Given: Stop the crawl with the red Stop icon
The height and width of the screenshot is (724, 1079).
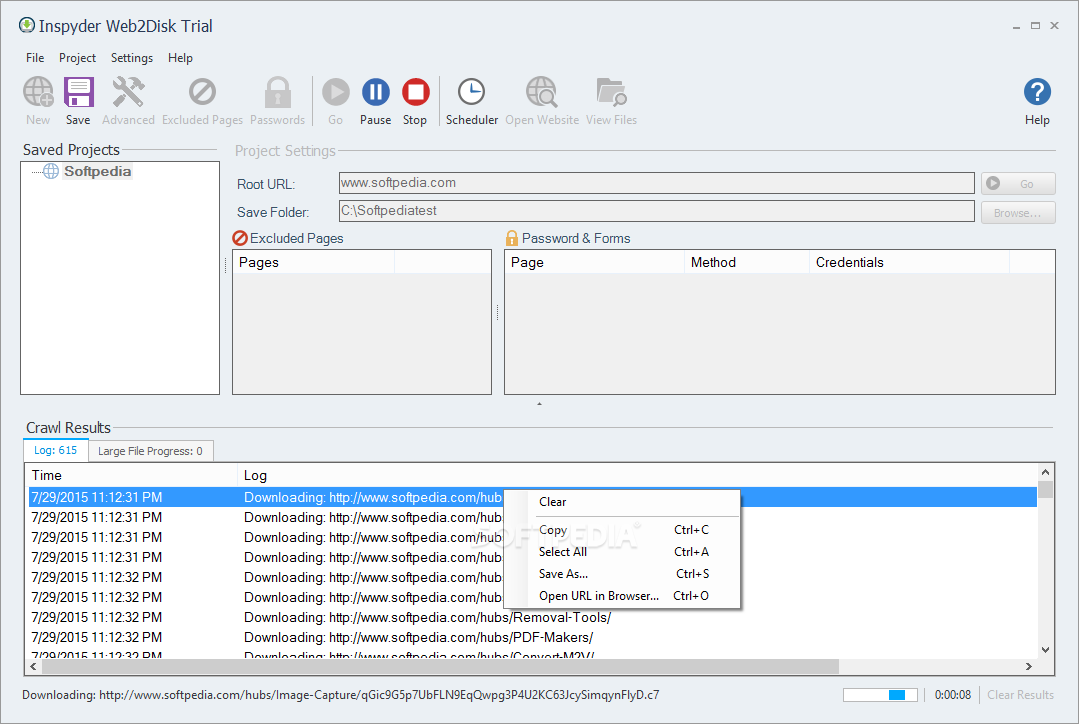Looking at the screenshot, I should click(x=416, y=92).
